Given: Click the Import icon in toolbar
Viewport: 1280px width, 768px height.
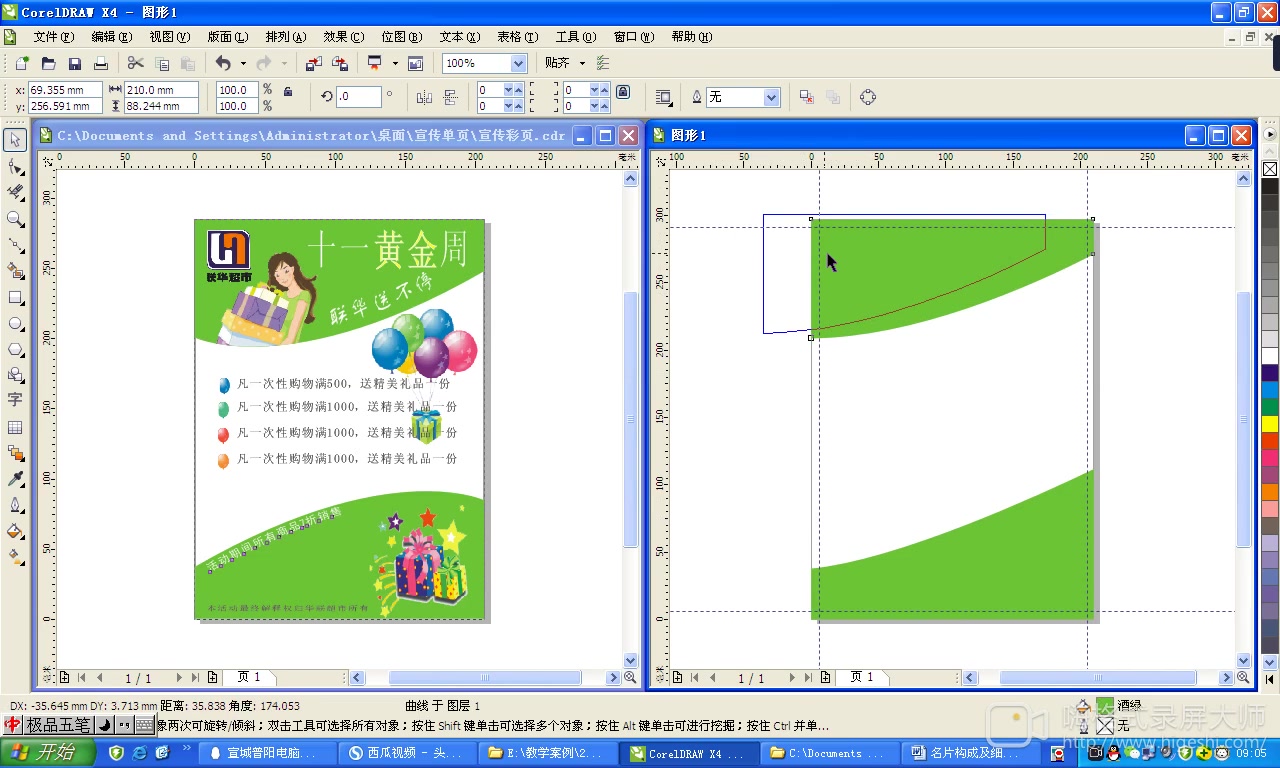Looking at the screenshot, I should (314, 63).
